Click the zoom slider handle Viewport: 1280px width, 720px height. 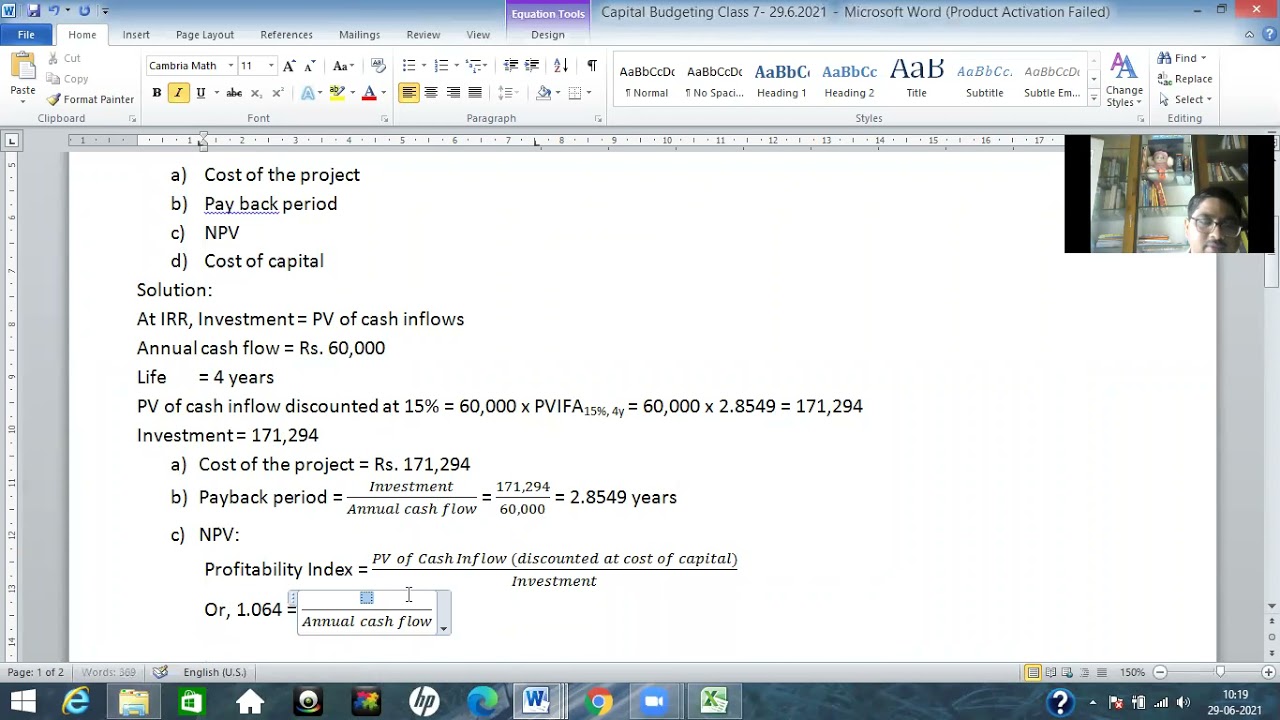click(x=1220, y=672)
